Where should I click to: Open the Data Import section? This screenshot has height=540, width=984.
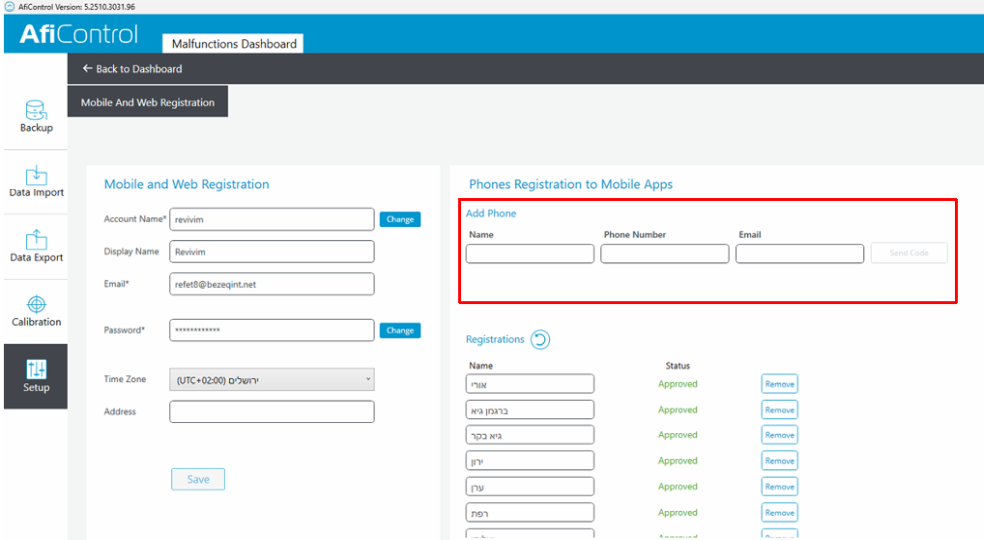(36, 181)
